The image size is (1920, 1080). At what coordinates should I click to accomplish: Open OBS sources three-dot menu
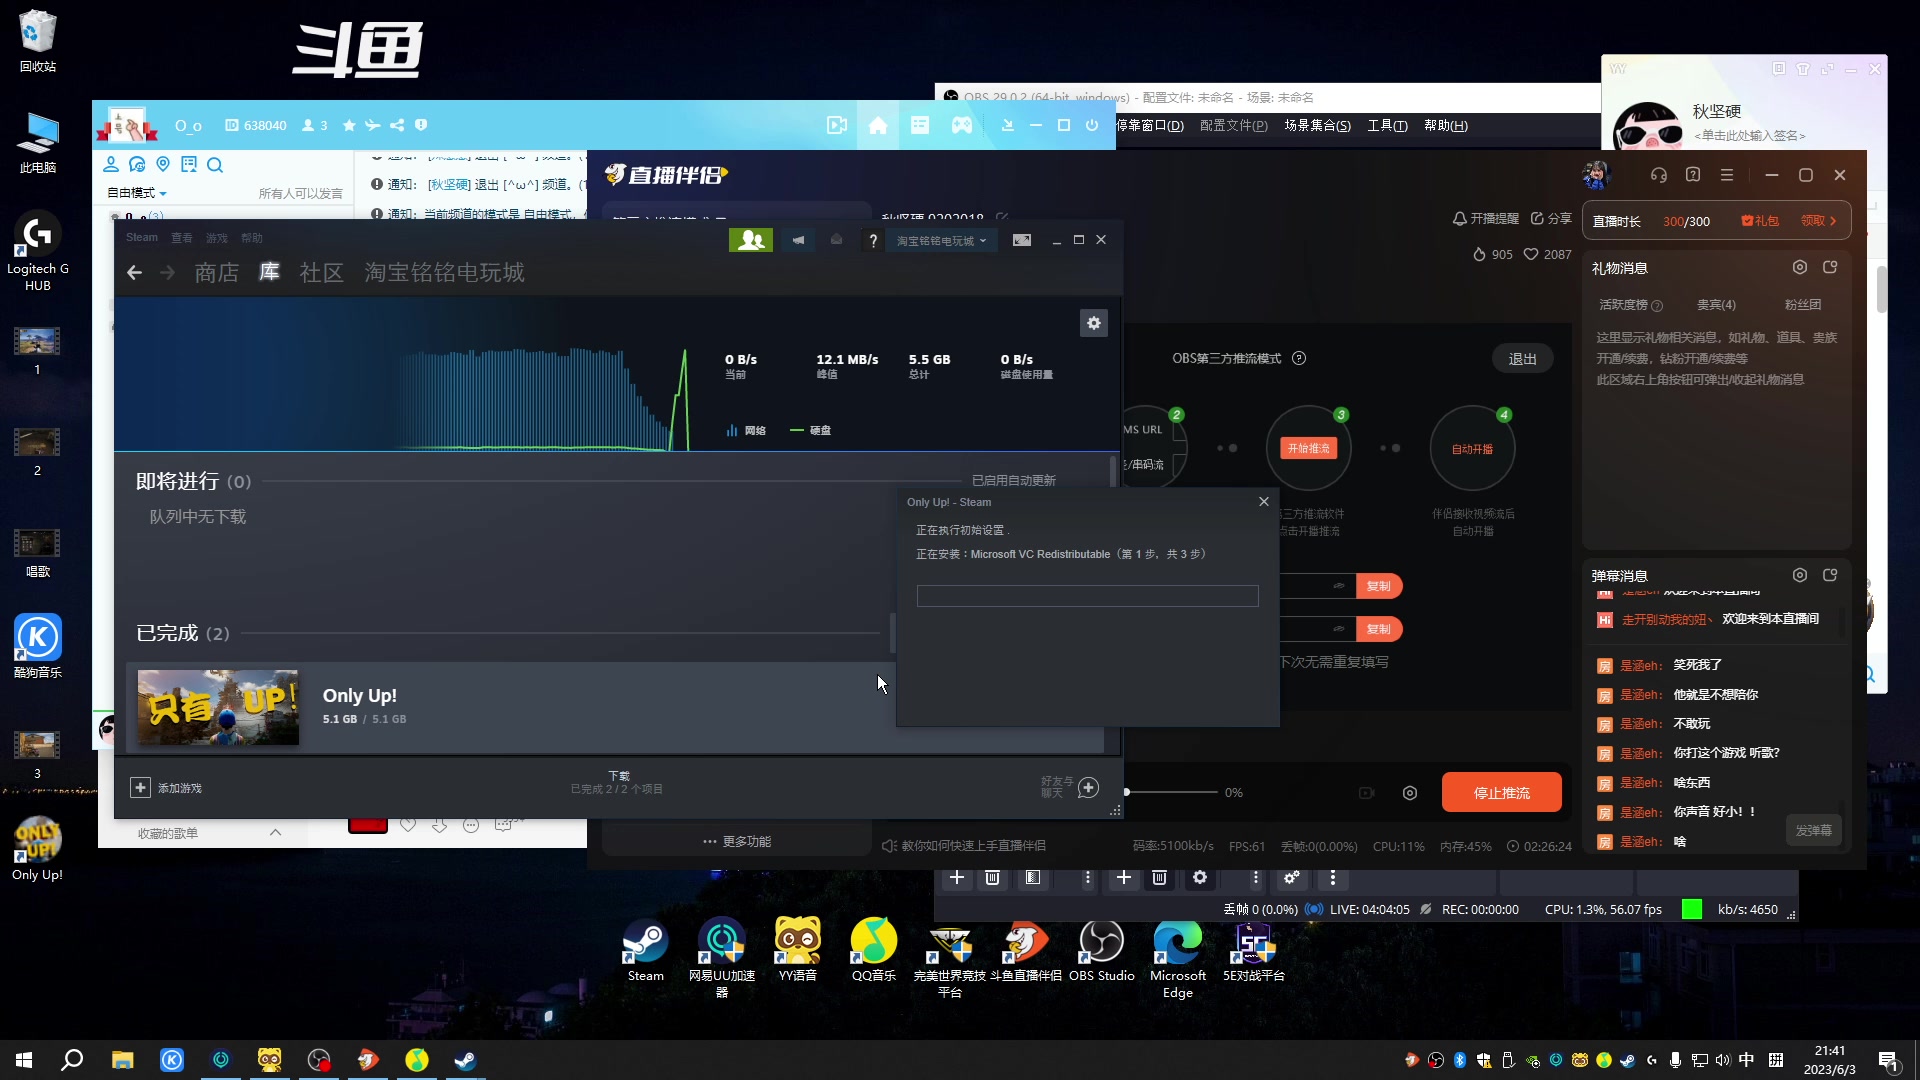click(x=1256, y=878)
